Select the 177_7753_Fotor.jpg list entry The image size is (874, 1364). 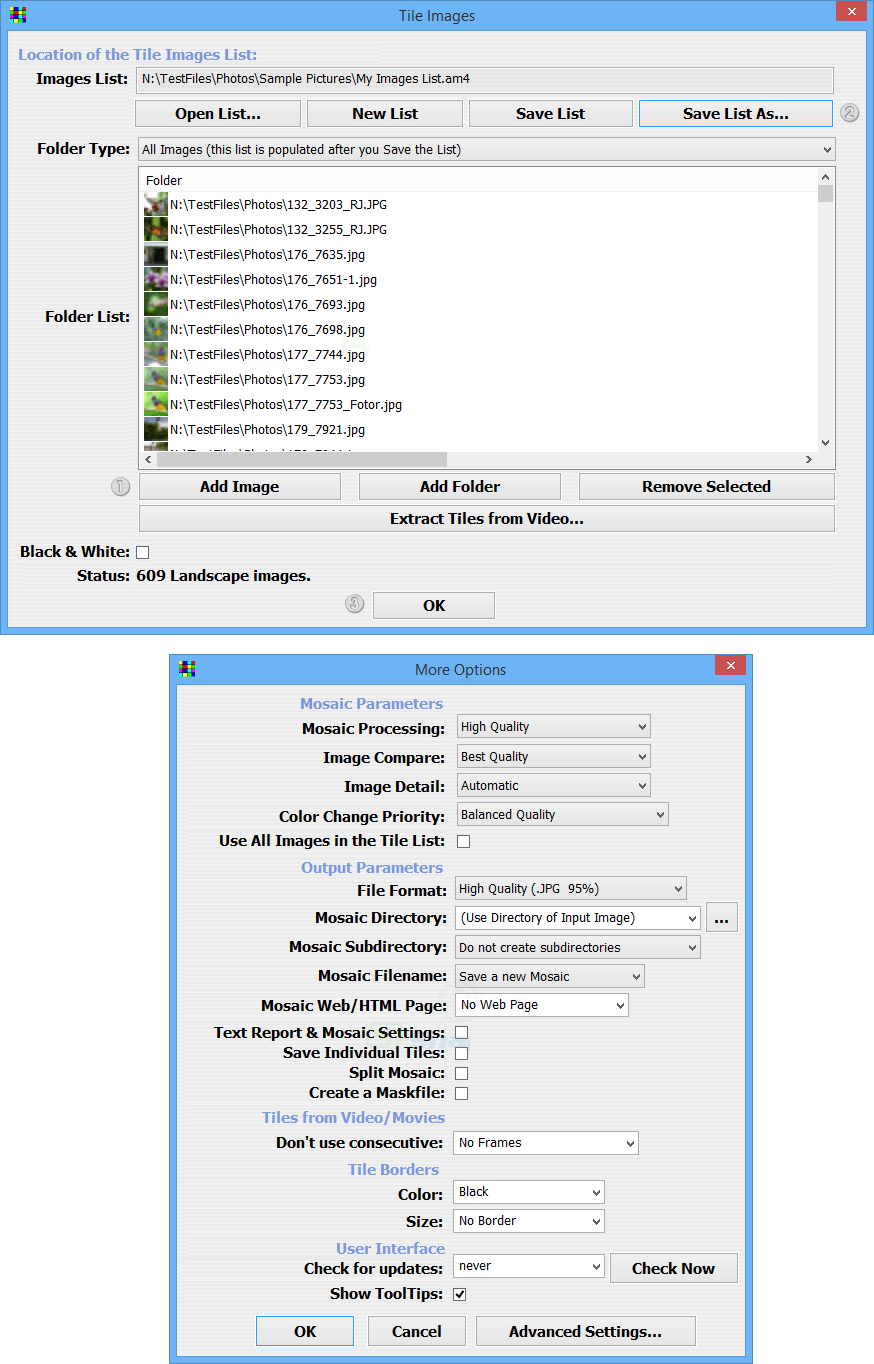click(x=286, y=405)
